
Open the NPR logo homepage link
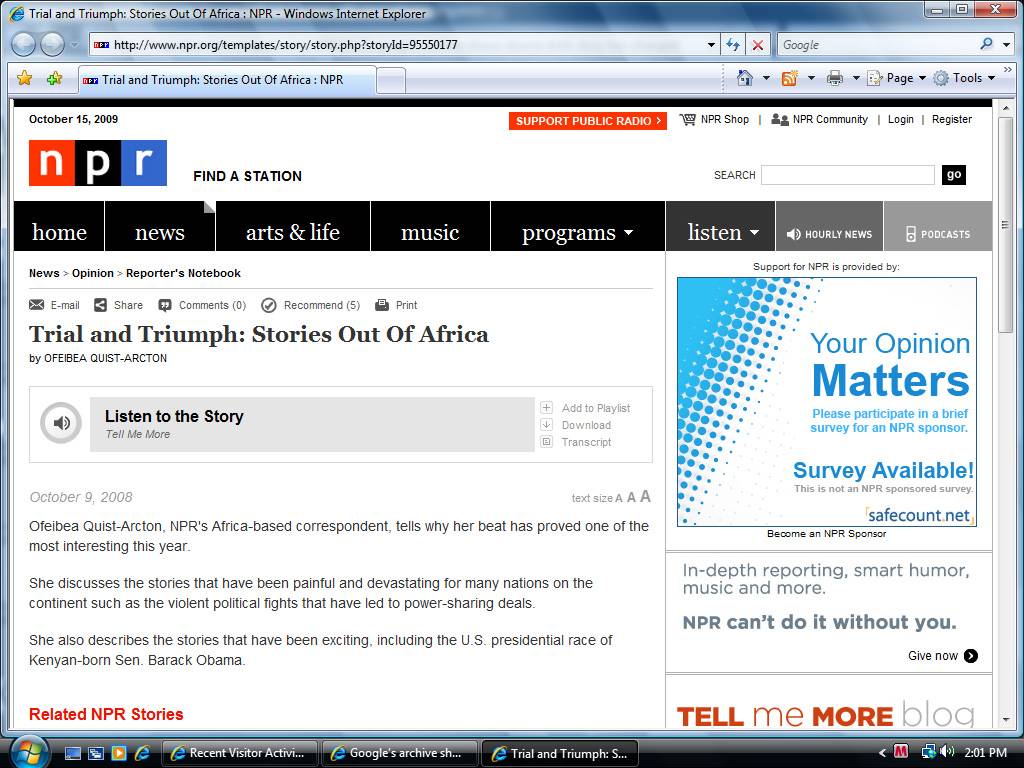[98, 163]
